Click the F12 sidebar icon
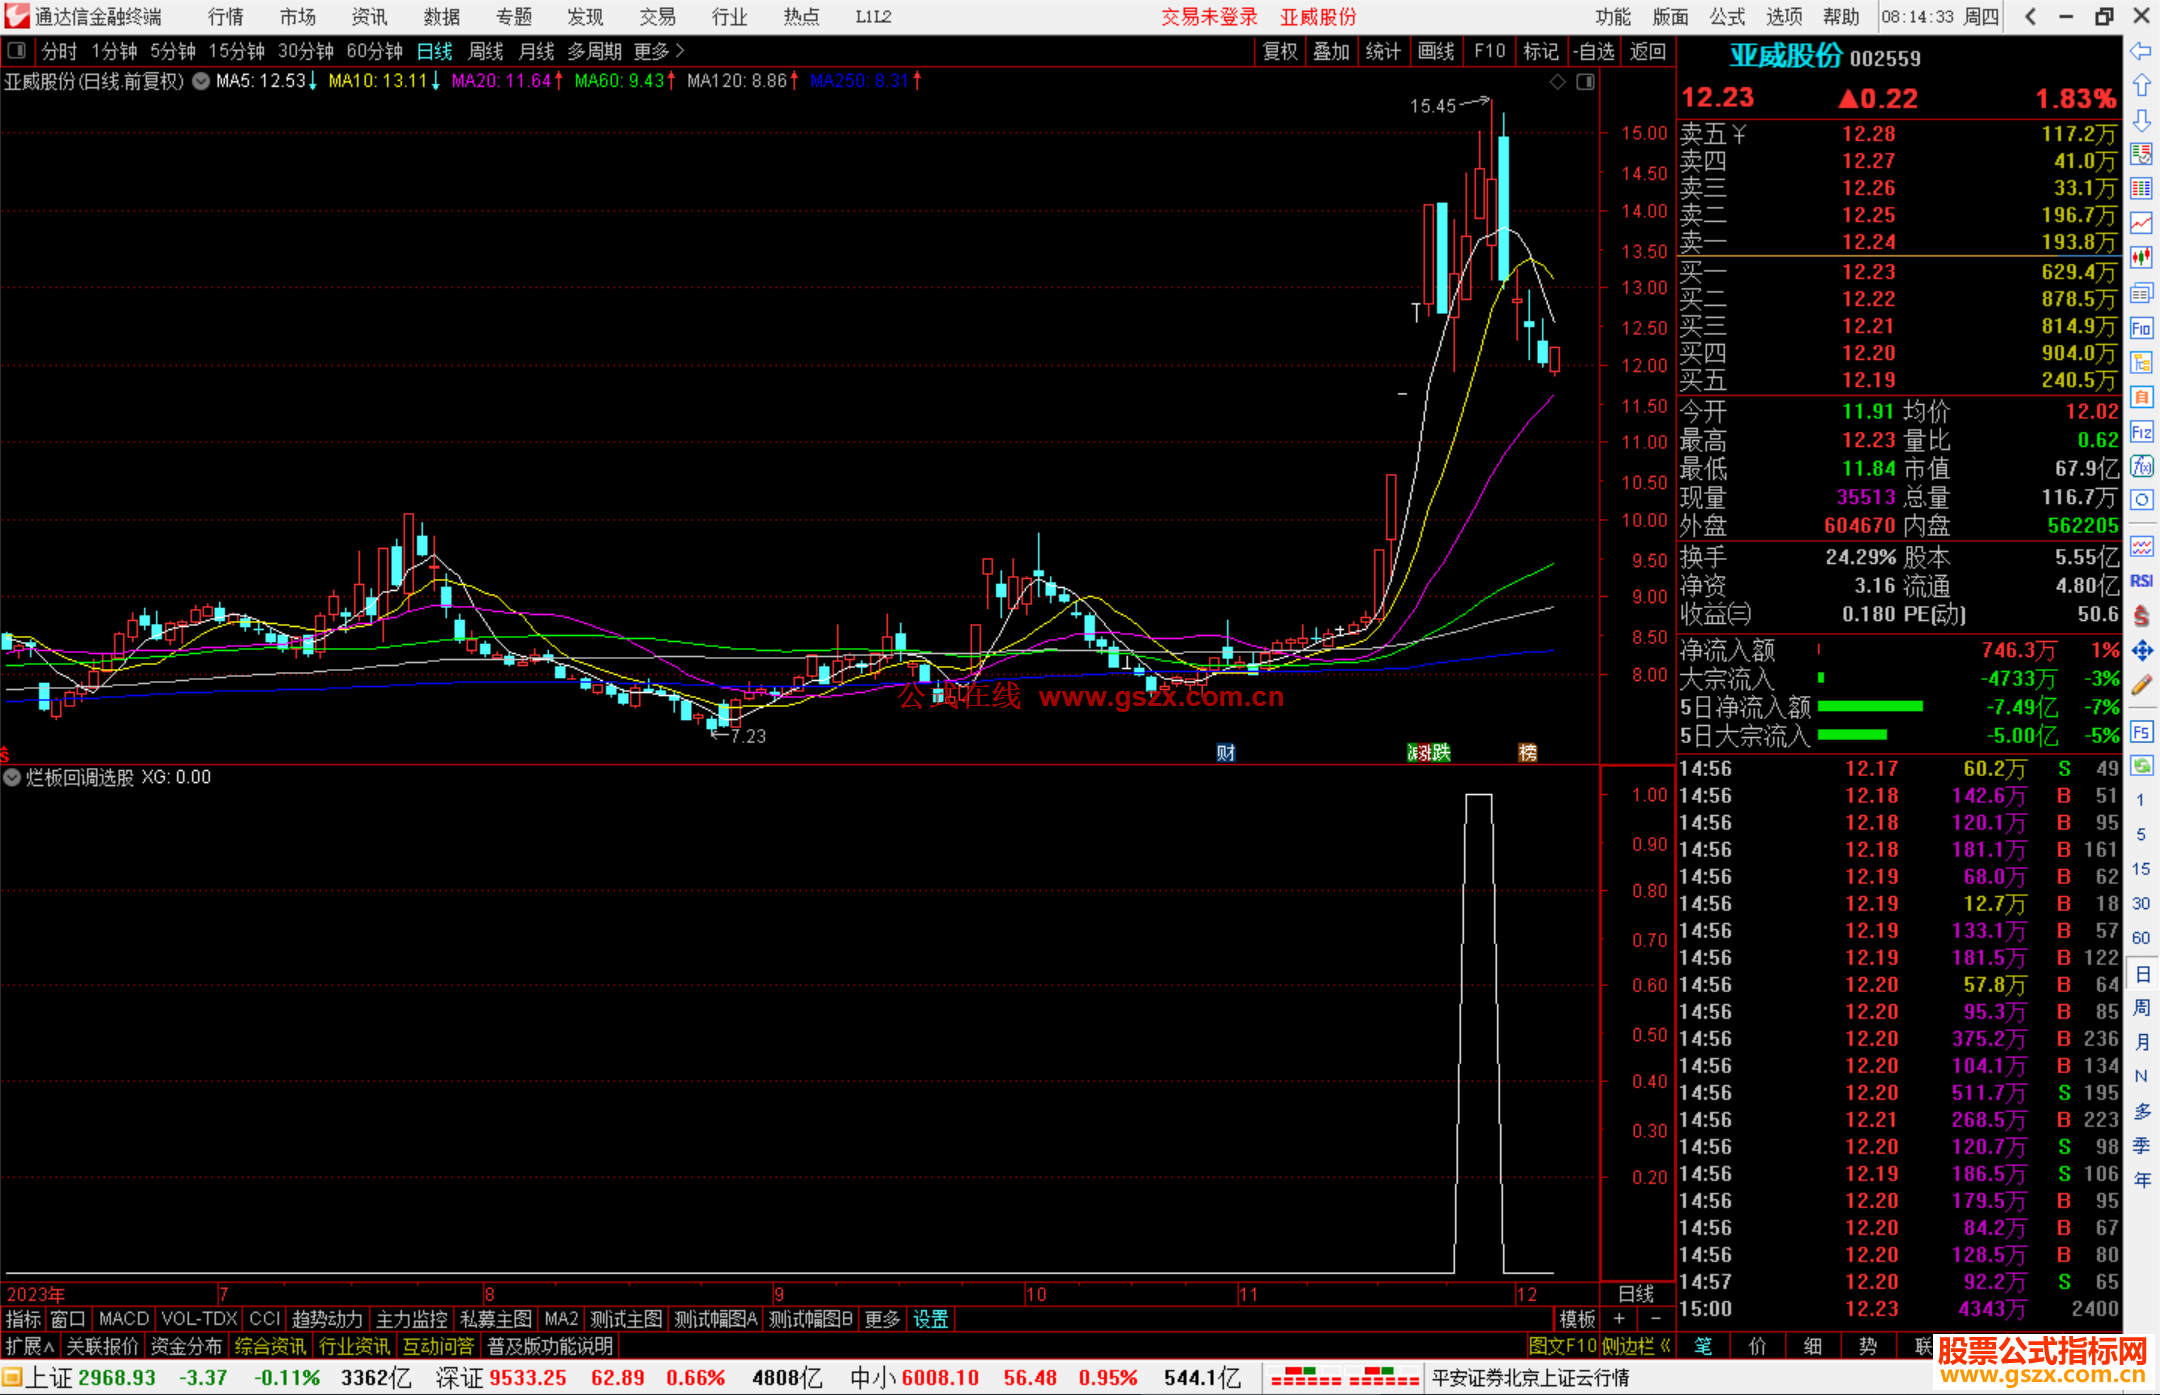This screenshot has width=2160, height=1395. pyautogui.click(x=2141, y=432)
